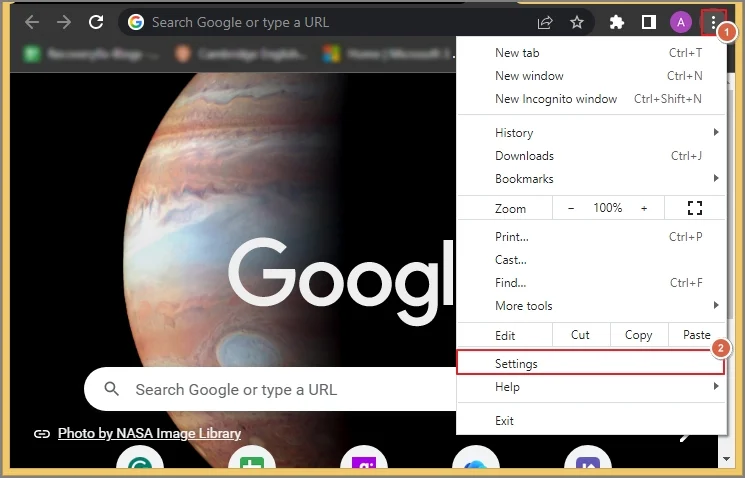Viewport: 745px width, 478px height.
Task: Click the fullscreen icon in the Zoom row
Action: coord(695,208)
